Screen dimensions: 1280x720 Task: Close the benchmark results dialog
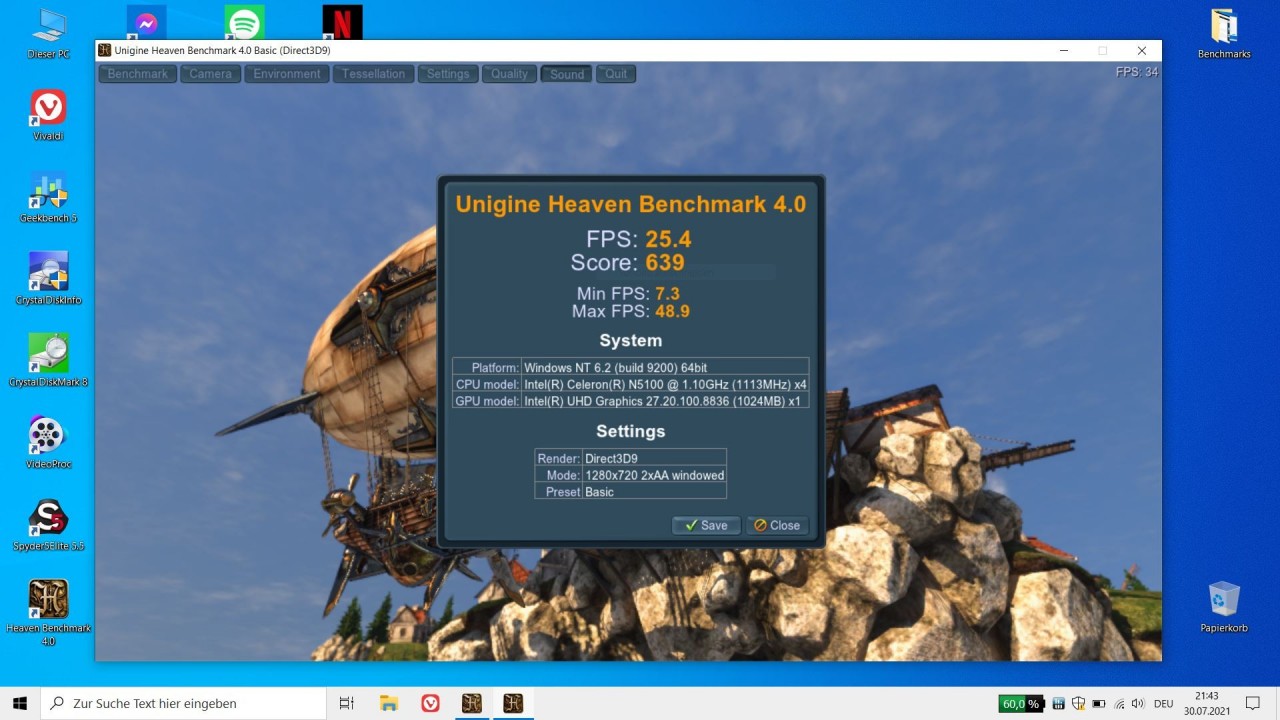(x=777, y=525)
